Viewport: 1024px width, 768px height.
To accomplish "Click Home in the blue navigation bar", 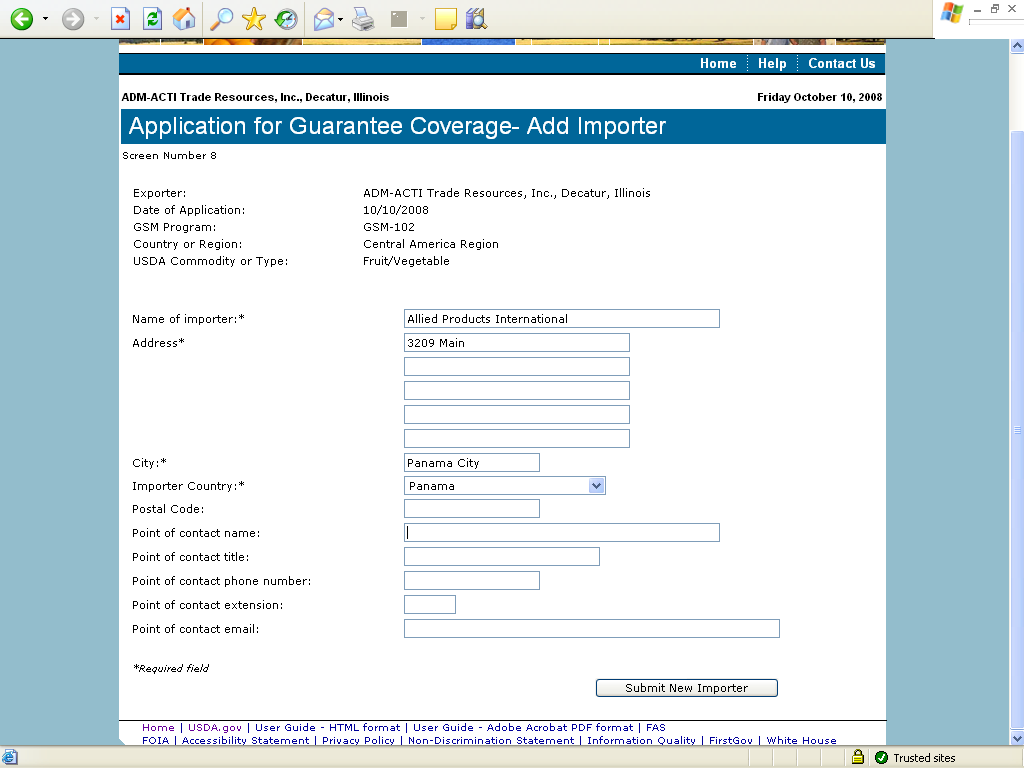I will (718, 63).
